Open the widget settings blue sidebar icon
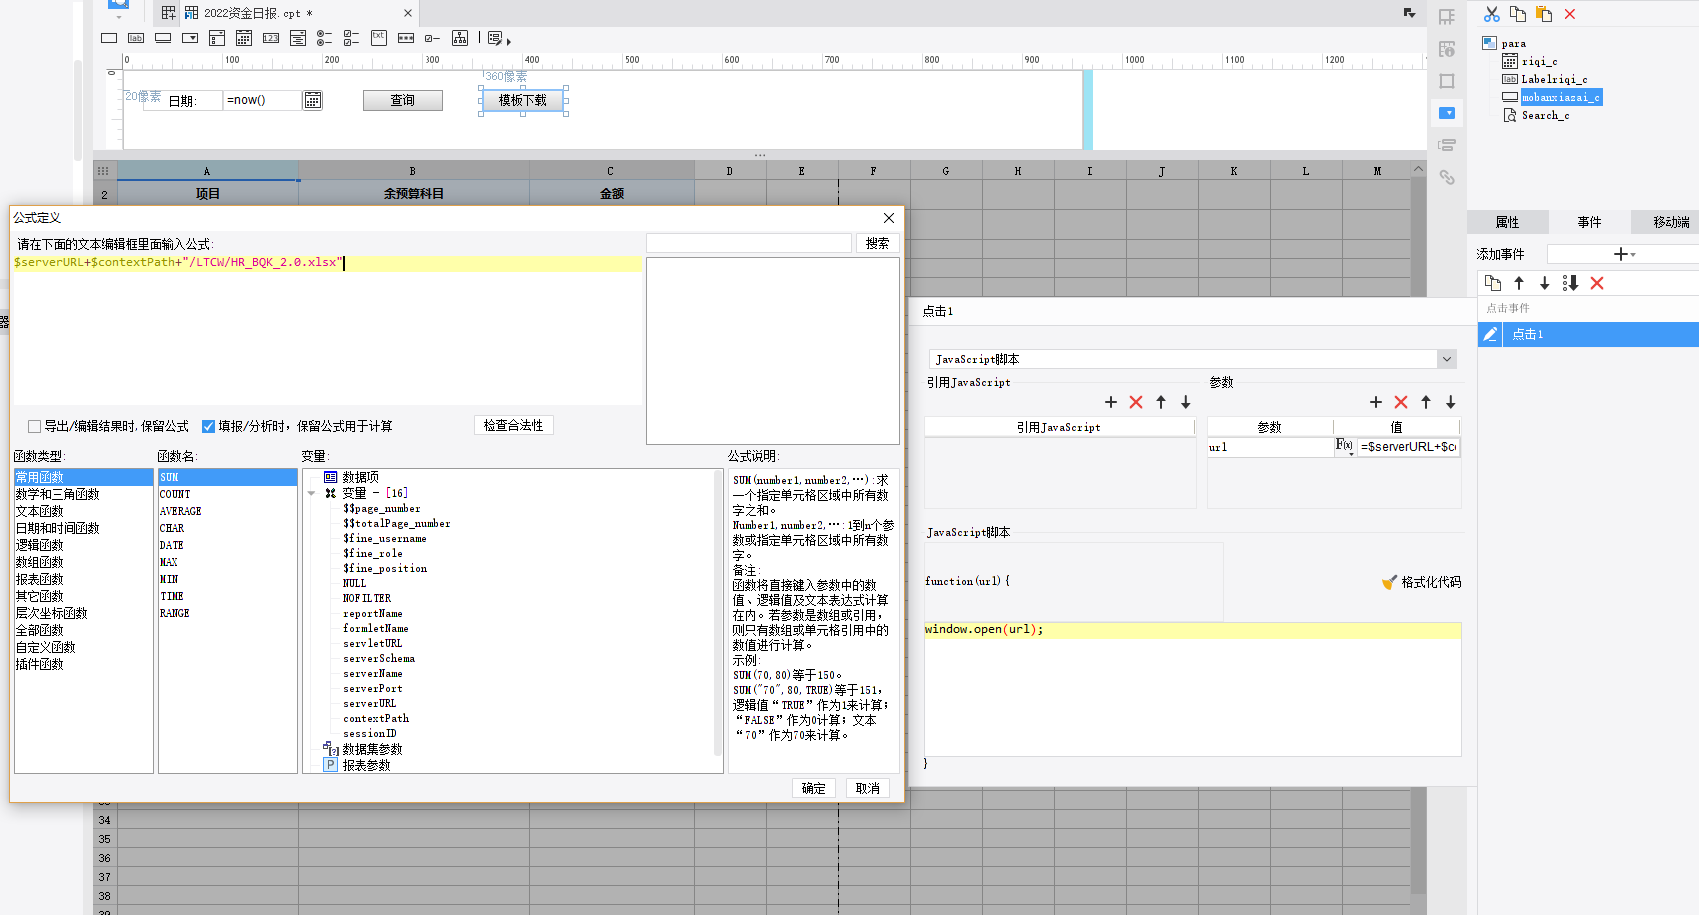This screenshot has height=915, width=1699. coord(1447,113)
